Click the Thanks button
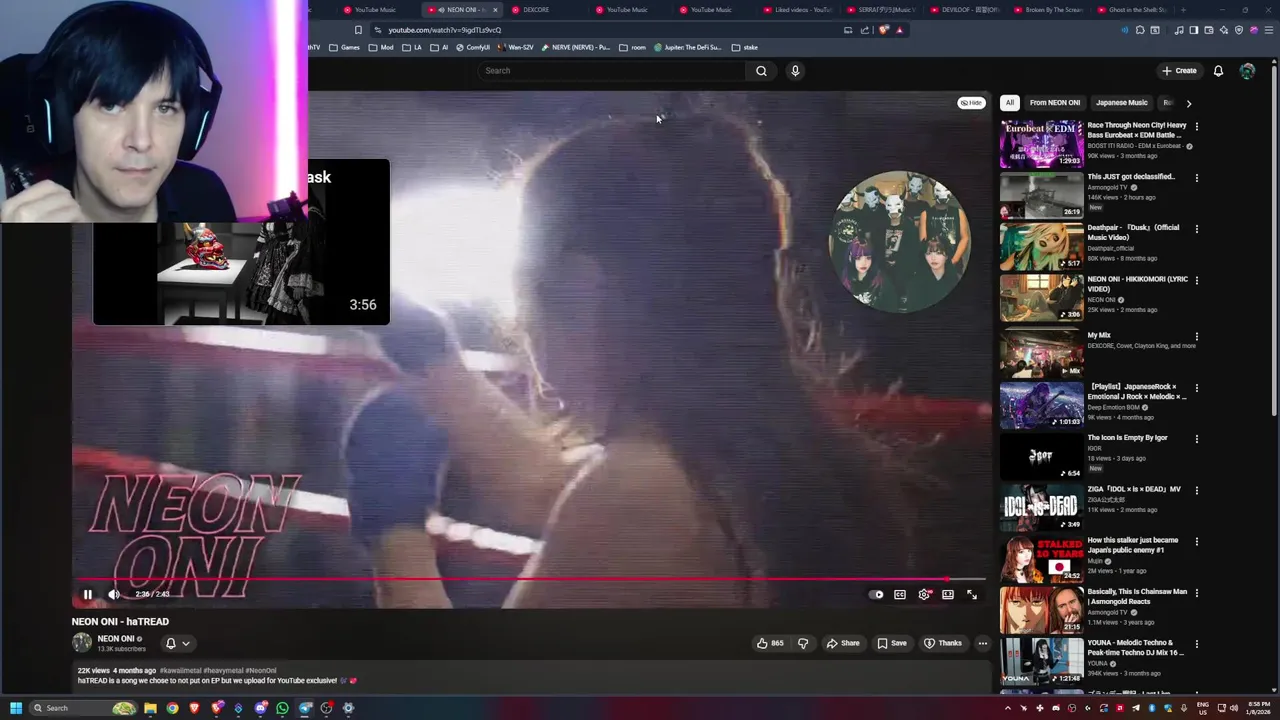The width and height of the screenshot is (1280, 720). (943, 643)
